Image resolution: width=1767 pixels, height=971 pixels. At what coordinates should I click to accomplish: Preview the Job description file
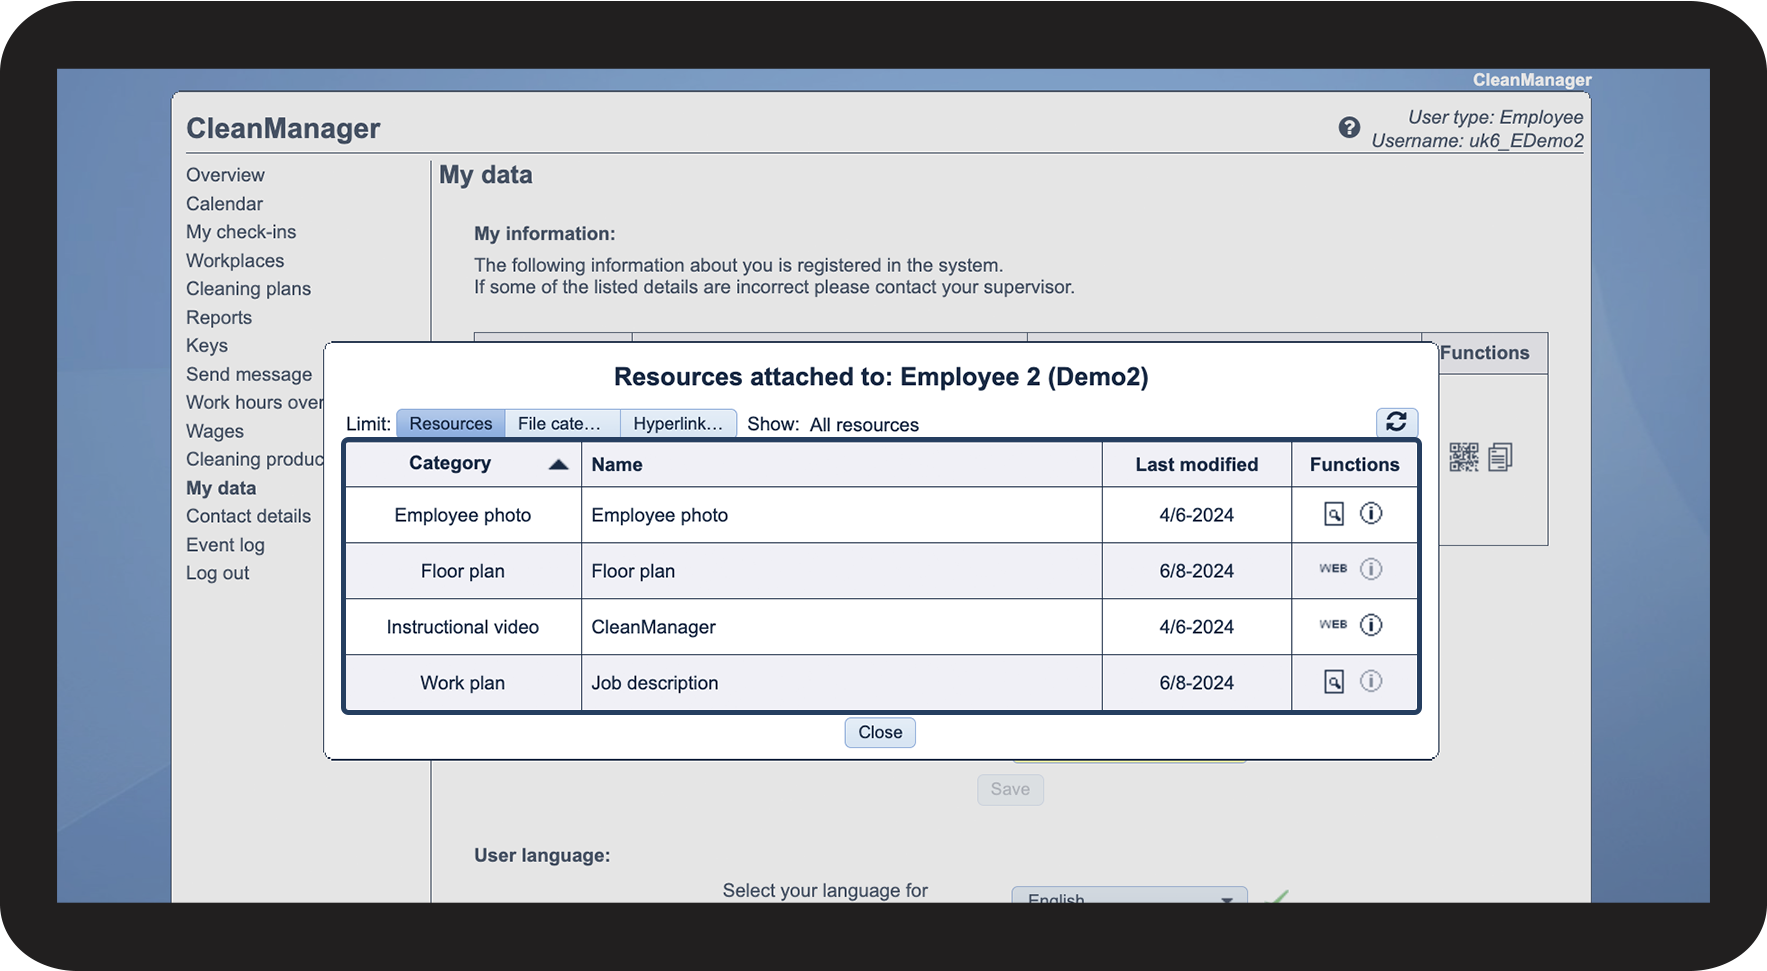(1333, 682)
